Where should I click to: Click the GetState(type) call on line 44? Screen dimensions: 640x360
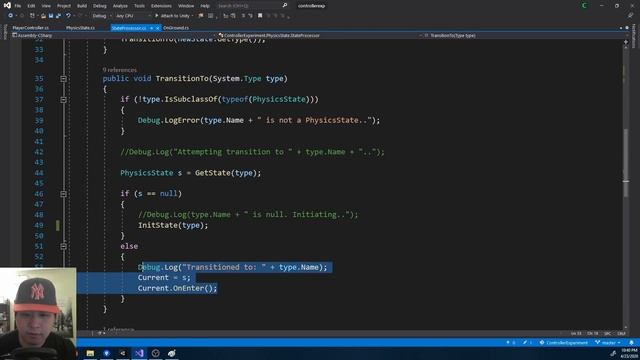point(228,173)
